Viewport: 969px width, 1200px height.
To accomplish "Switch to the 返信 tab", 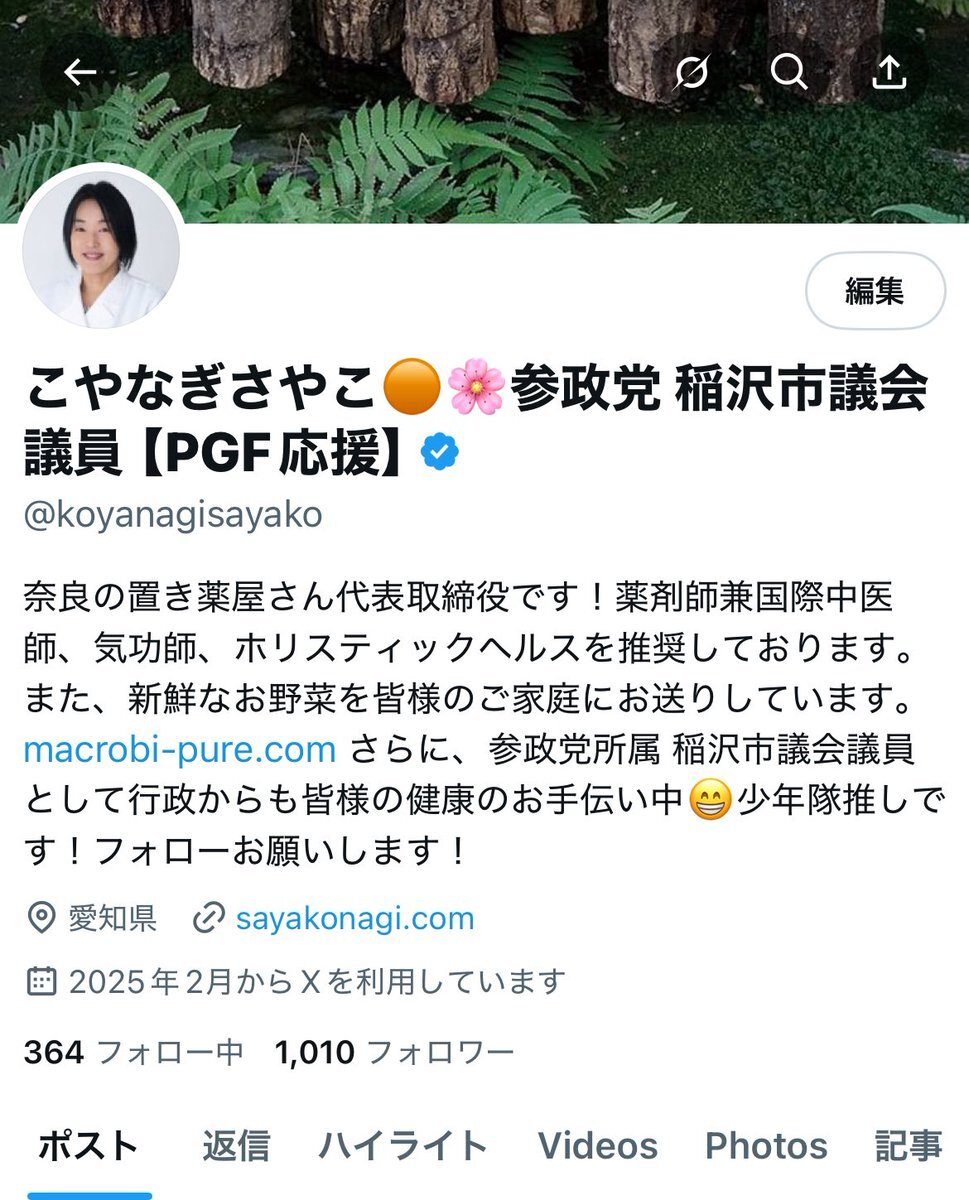I will [236, 1146].
